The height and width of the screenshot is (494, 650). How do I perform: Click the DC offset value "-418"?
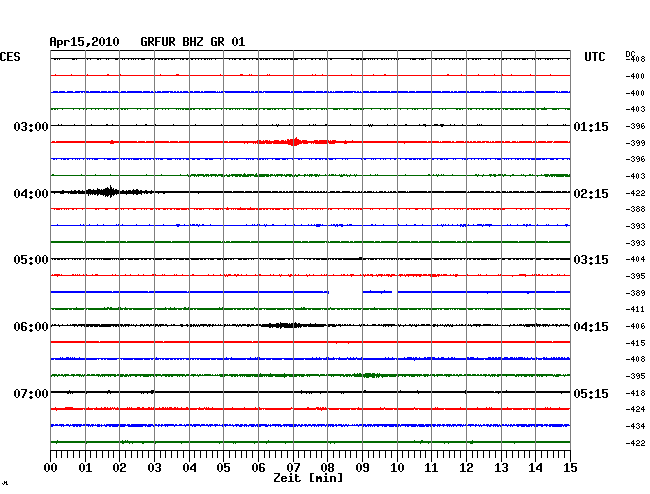[635, 393]
